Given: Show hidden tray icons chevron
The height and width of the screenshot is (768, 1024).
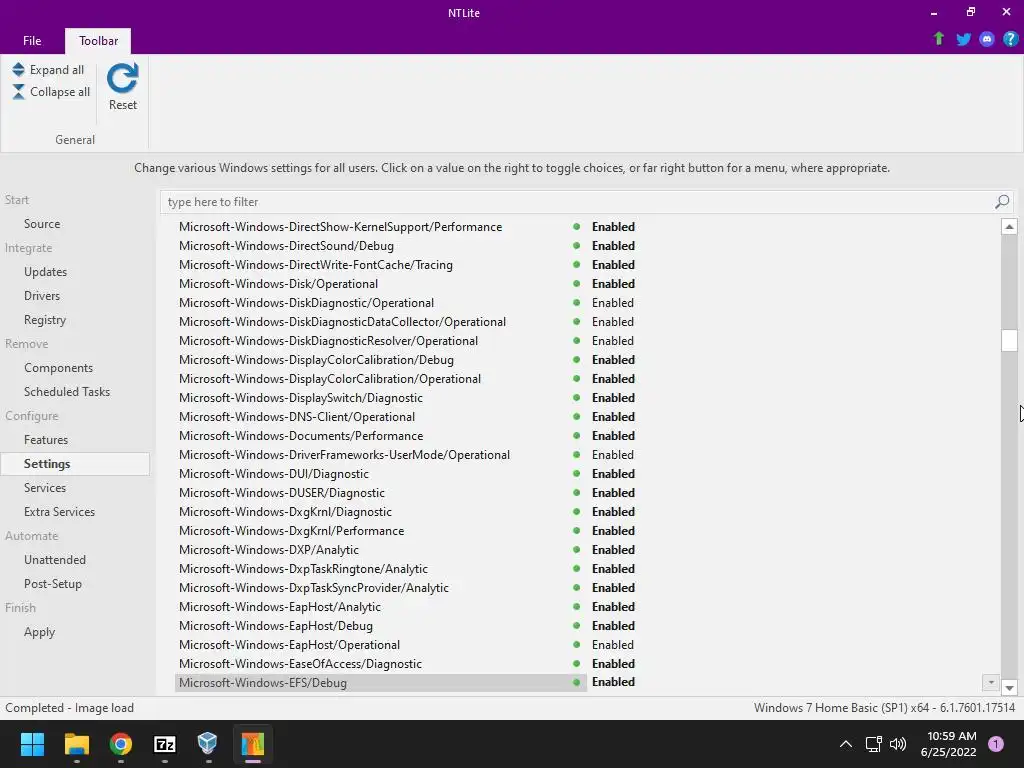Looking at the screenshot, I should (x=846, y=744).
